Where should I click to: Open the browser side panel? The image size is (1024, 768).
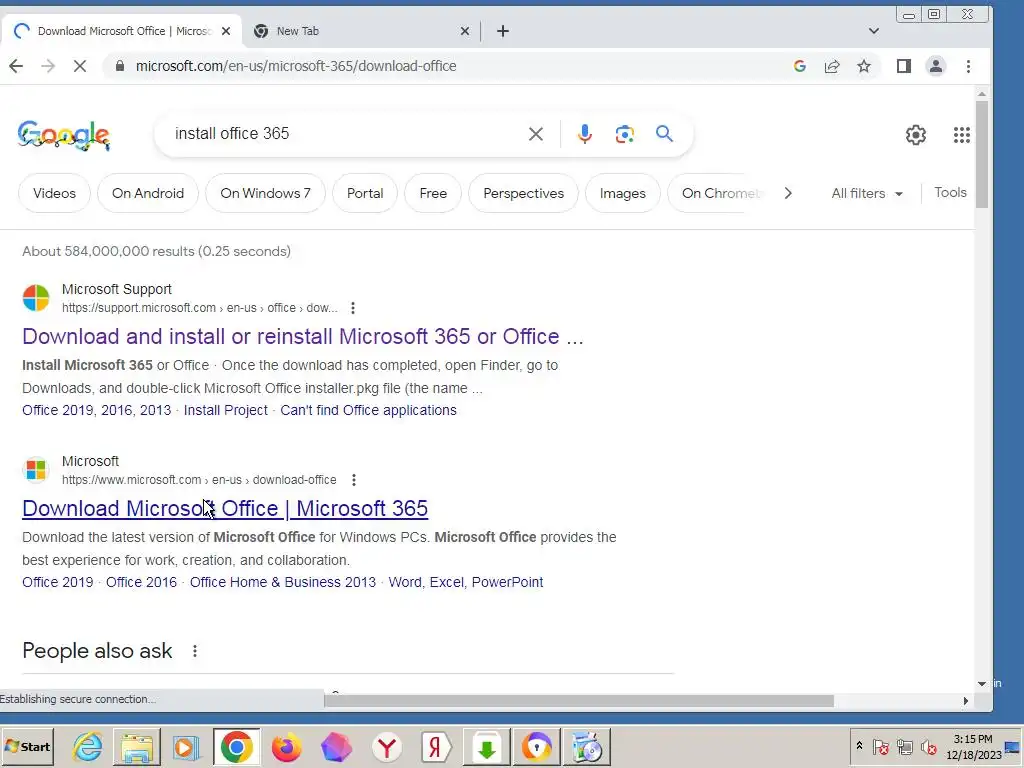[x=904, y=66]
